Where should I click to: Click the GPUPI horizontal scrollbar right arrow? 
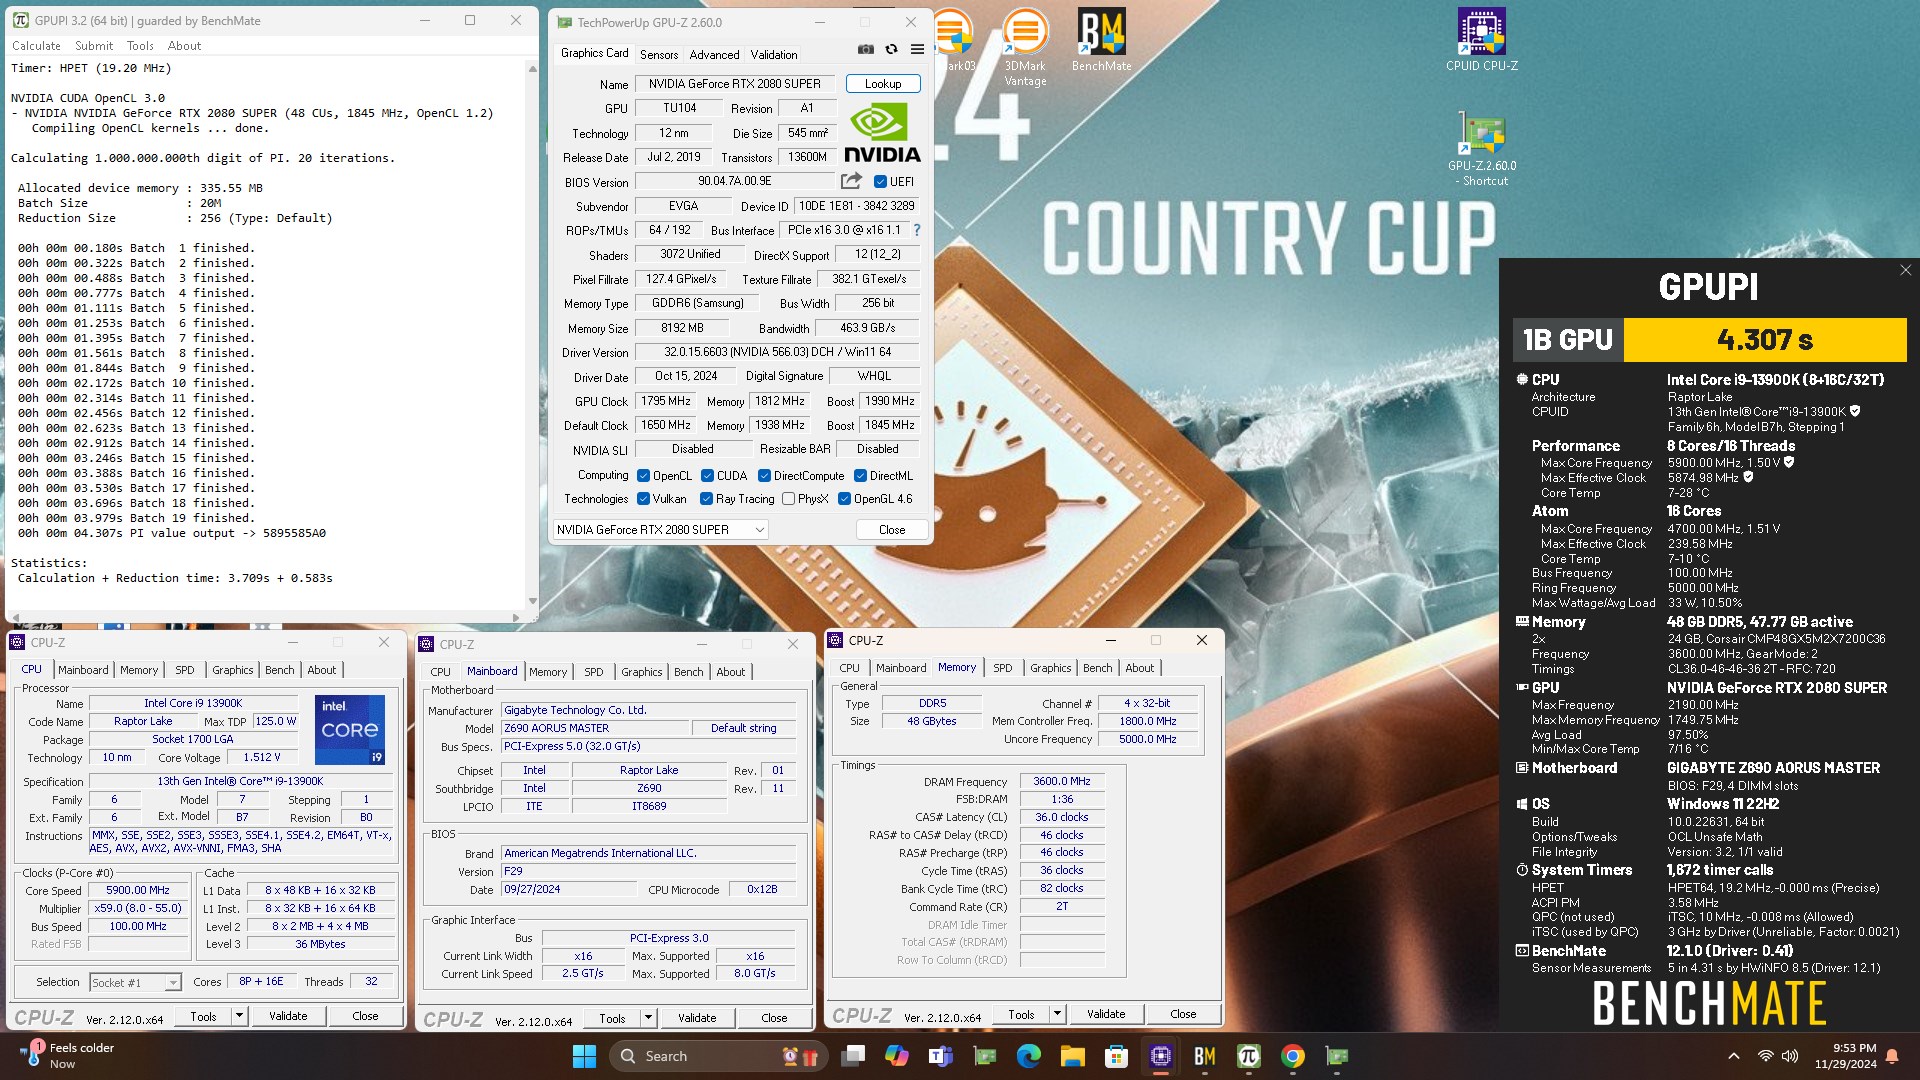[x=516, y=618]
